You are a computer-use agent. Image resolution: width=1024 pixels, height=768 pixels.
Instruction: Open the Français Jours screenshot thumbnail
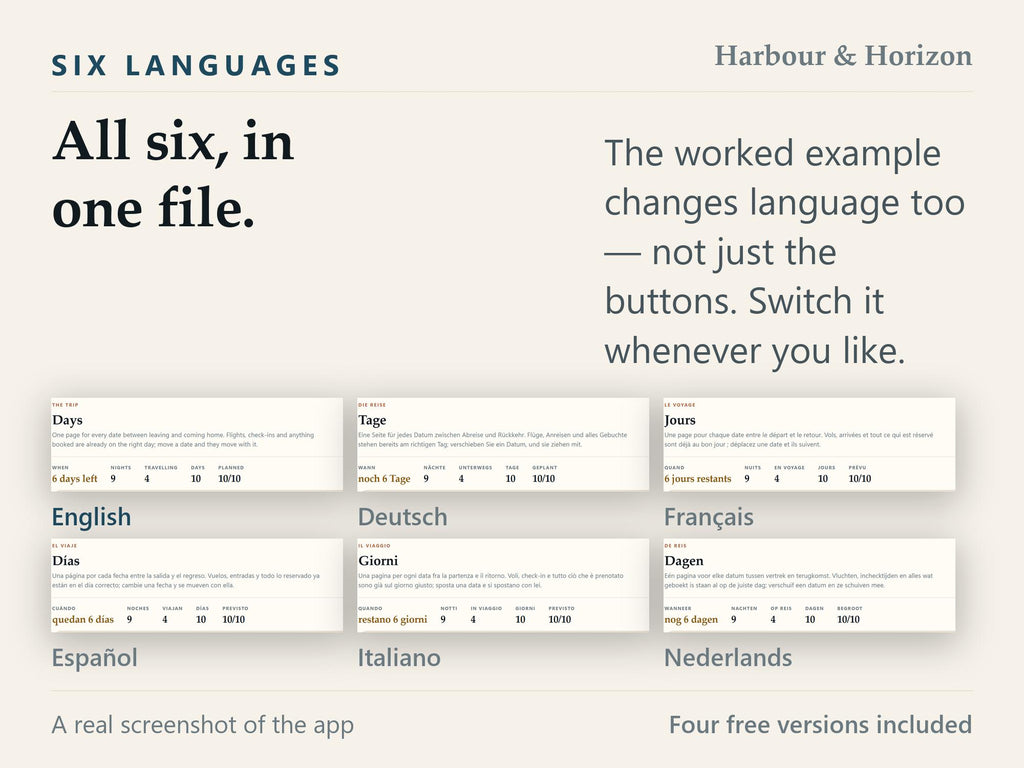pos(809,444)
